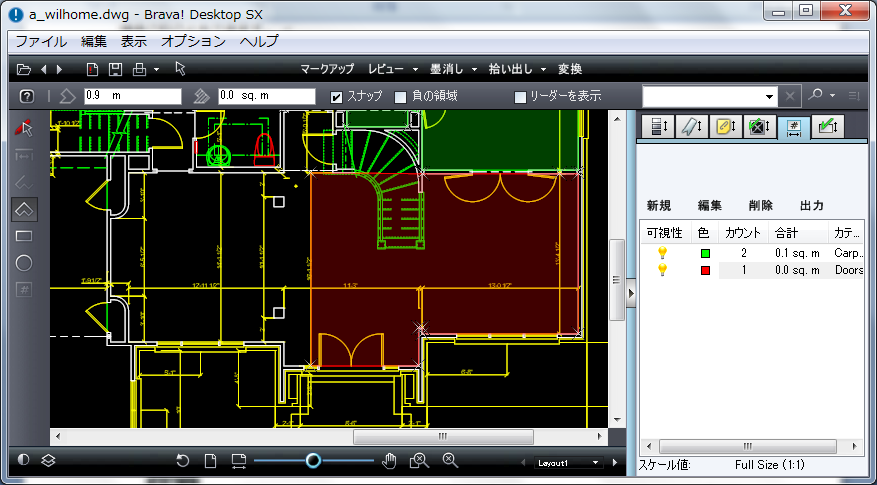Open the green checkmark review panel tab

pos(827,126)
